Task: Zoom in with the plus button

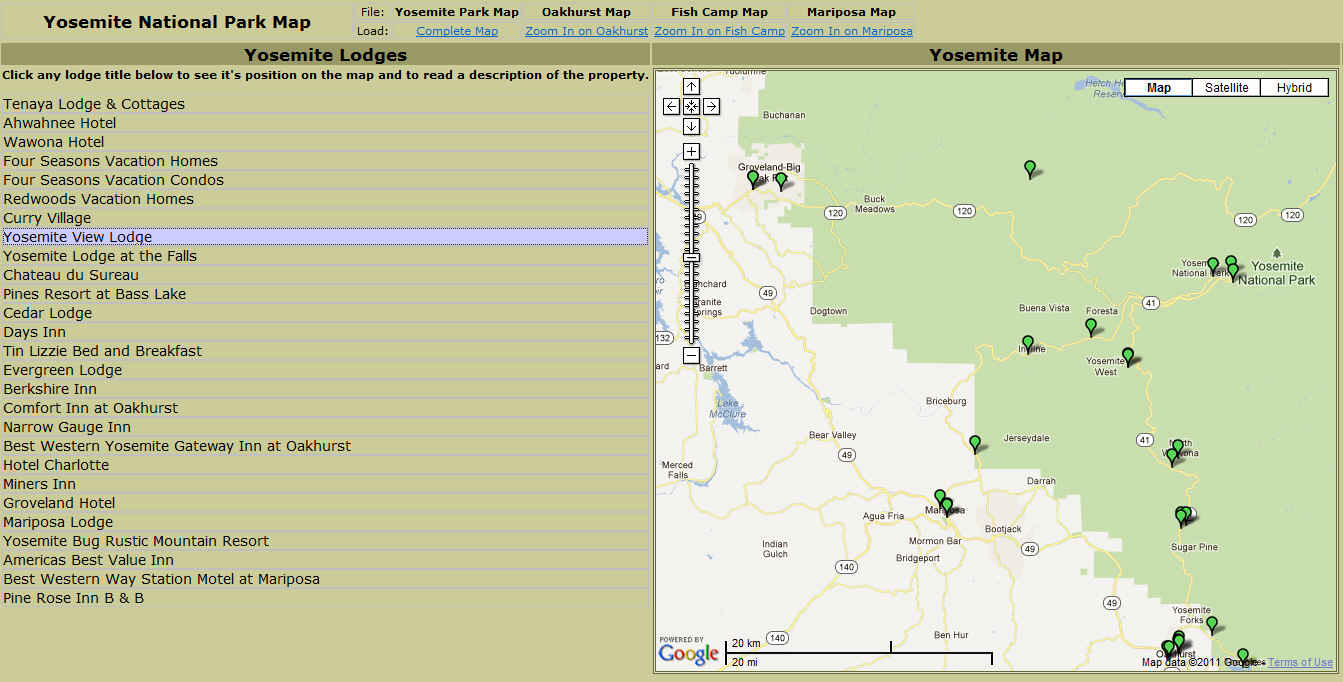Action: [691, 151]
